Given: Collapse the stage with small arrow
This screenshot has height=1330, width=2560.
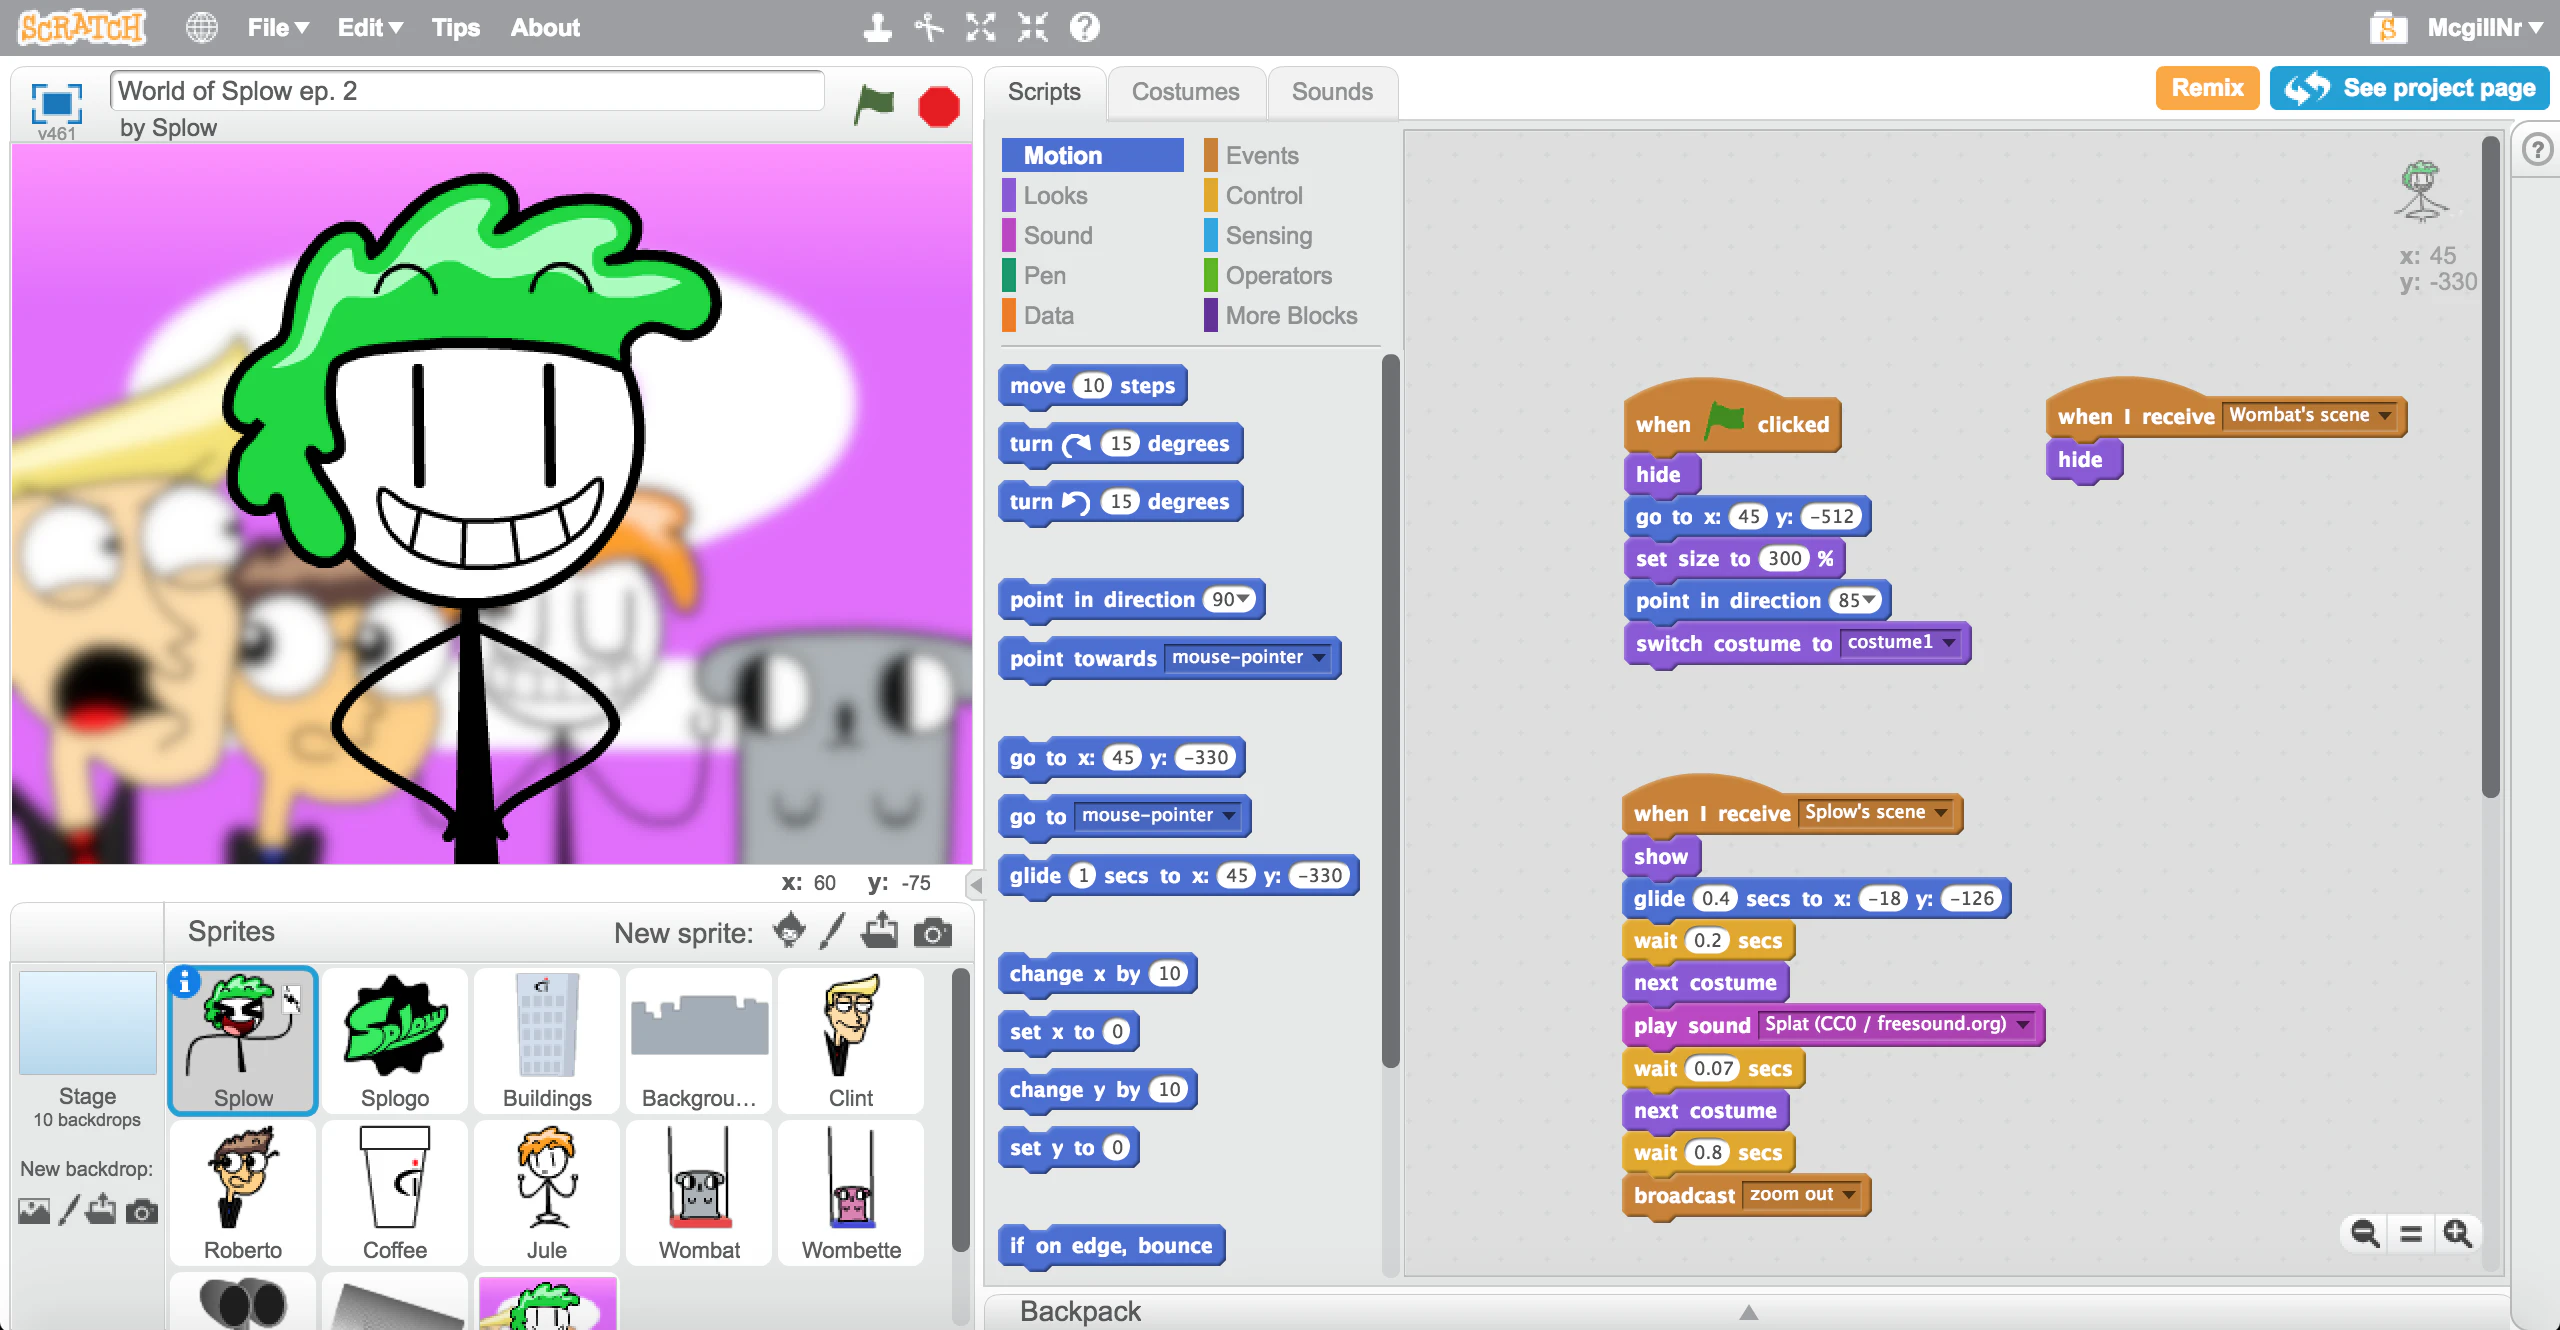Looking at the screenshot, I should [976, 884].
